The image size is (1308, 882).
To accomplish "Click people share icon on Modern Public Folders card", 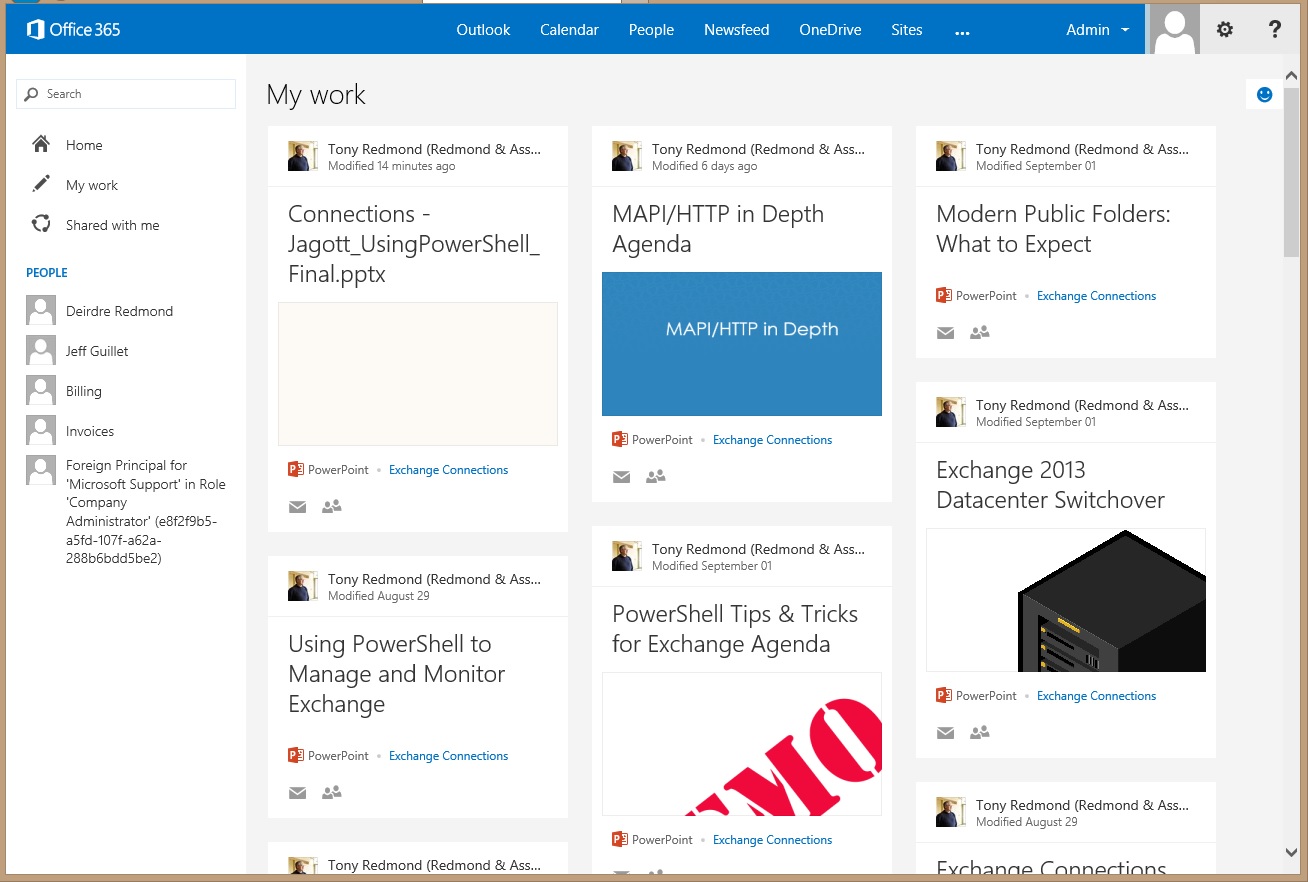I will click(x=979, y=333).
